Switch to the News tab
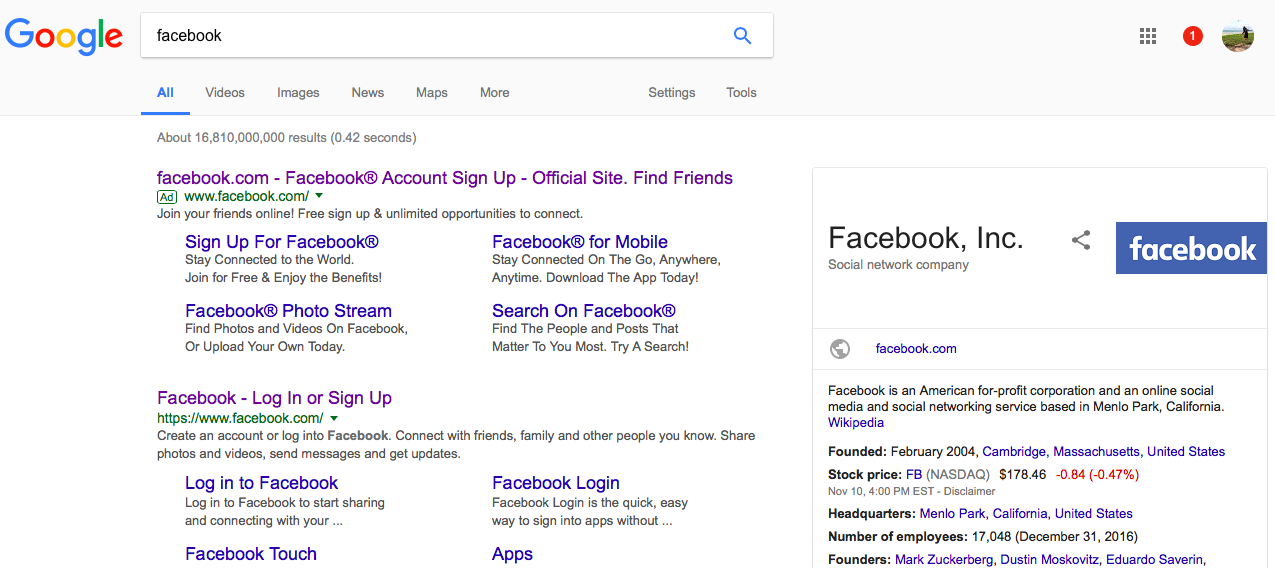 (x=367, y=93)
